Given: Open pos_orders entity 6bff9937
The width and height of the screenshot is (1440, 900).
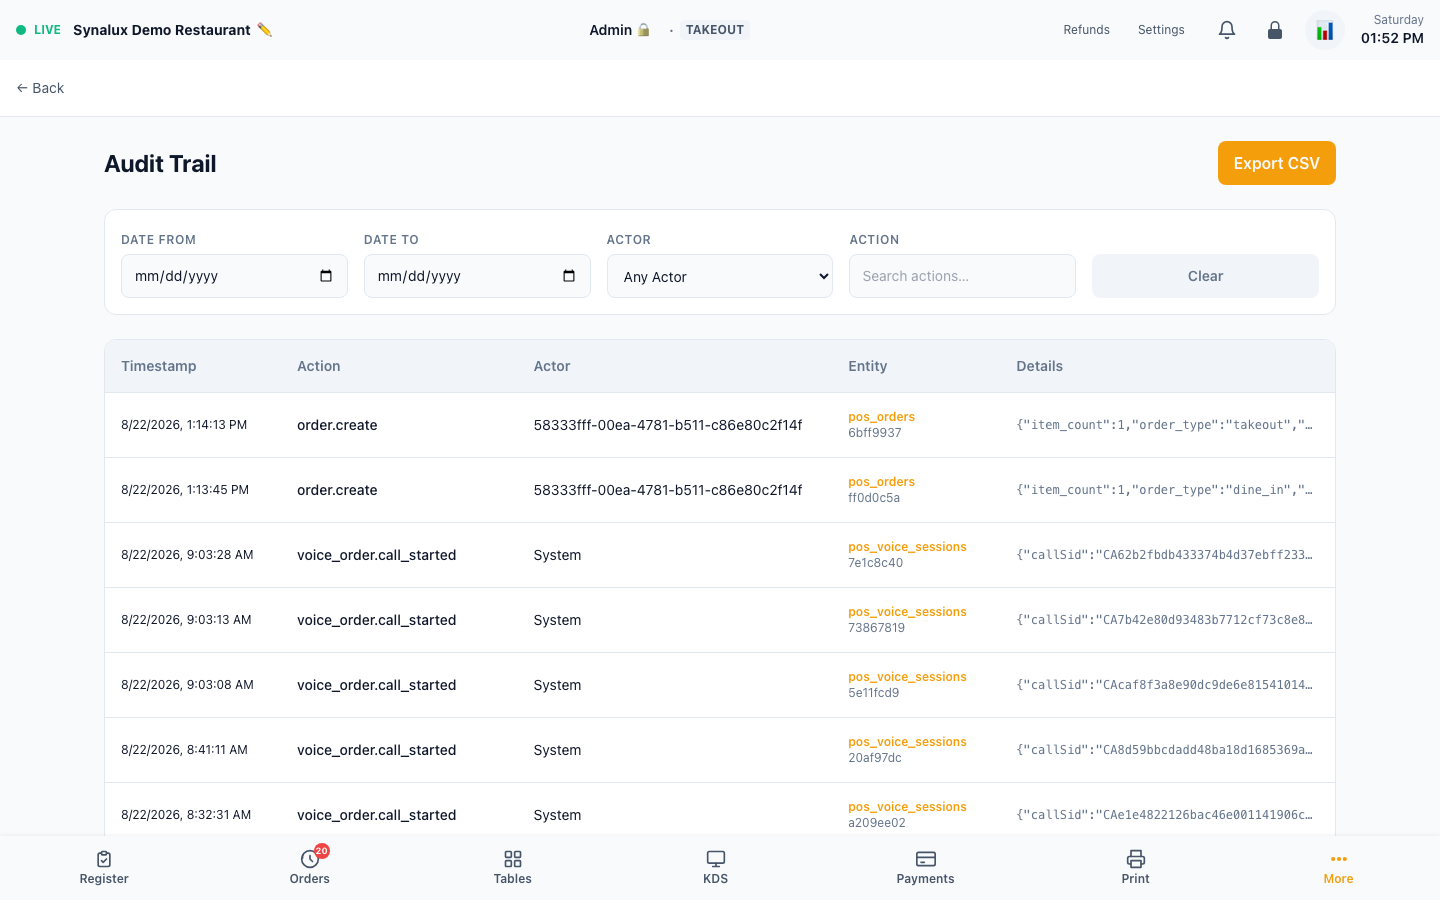Looking at the screenshot, I should 881,425.
